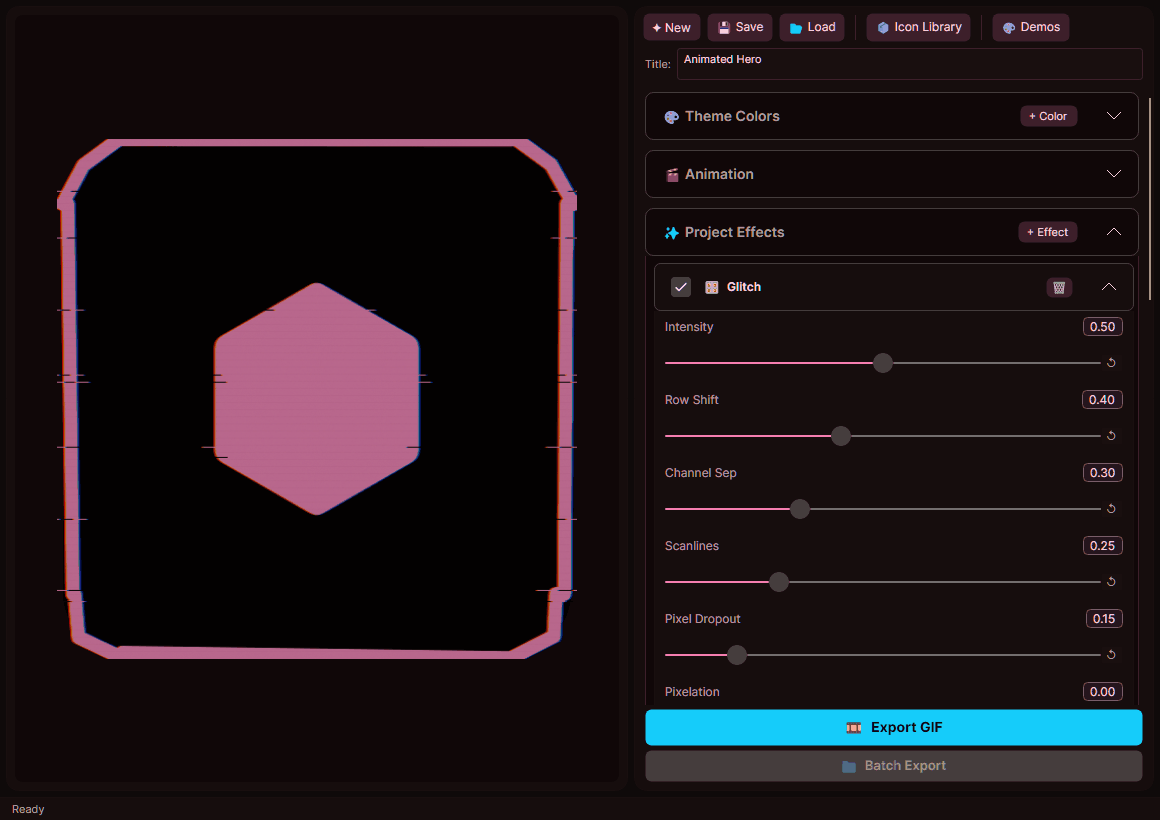1160x820 pixels.
Task: Load a project file
Action: (x=811, y=27)
